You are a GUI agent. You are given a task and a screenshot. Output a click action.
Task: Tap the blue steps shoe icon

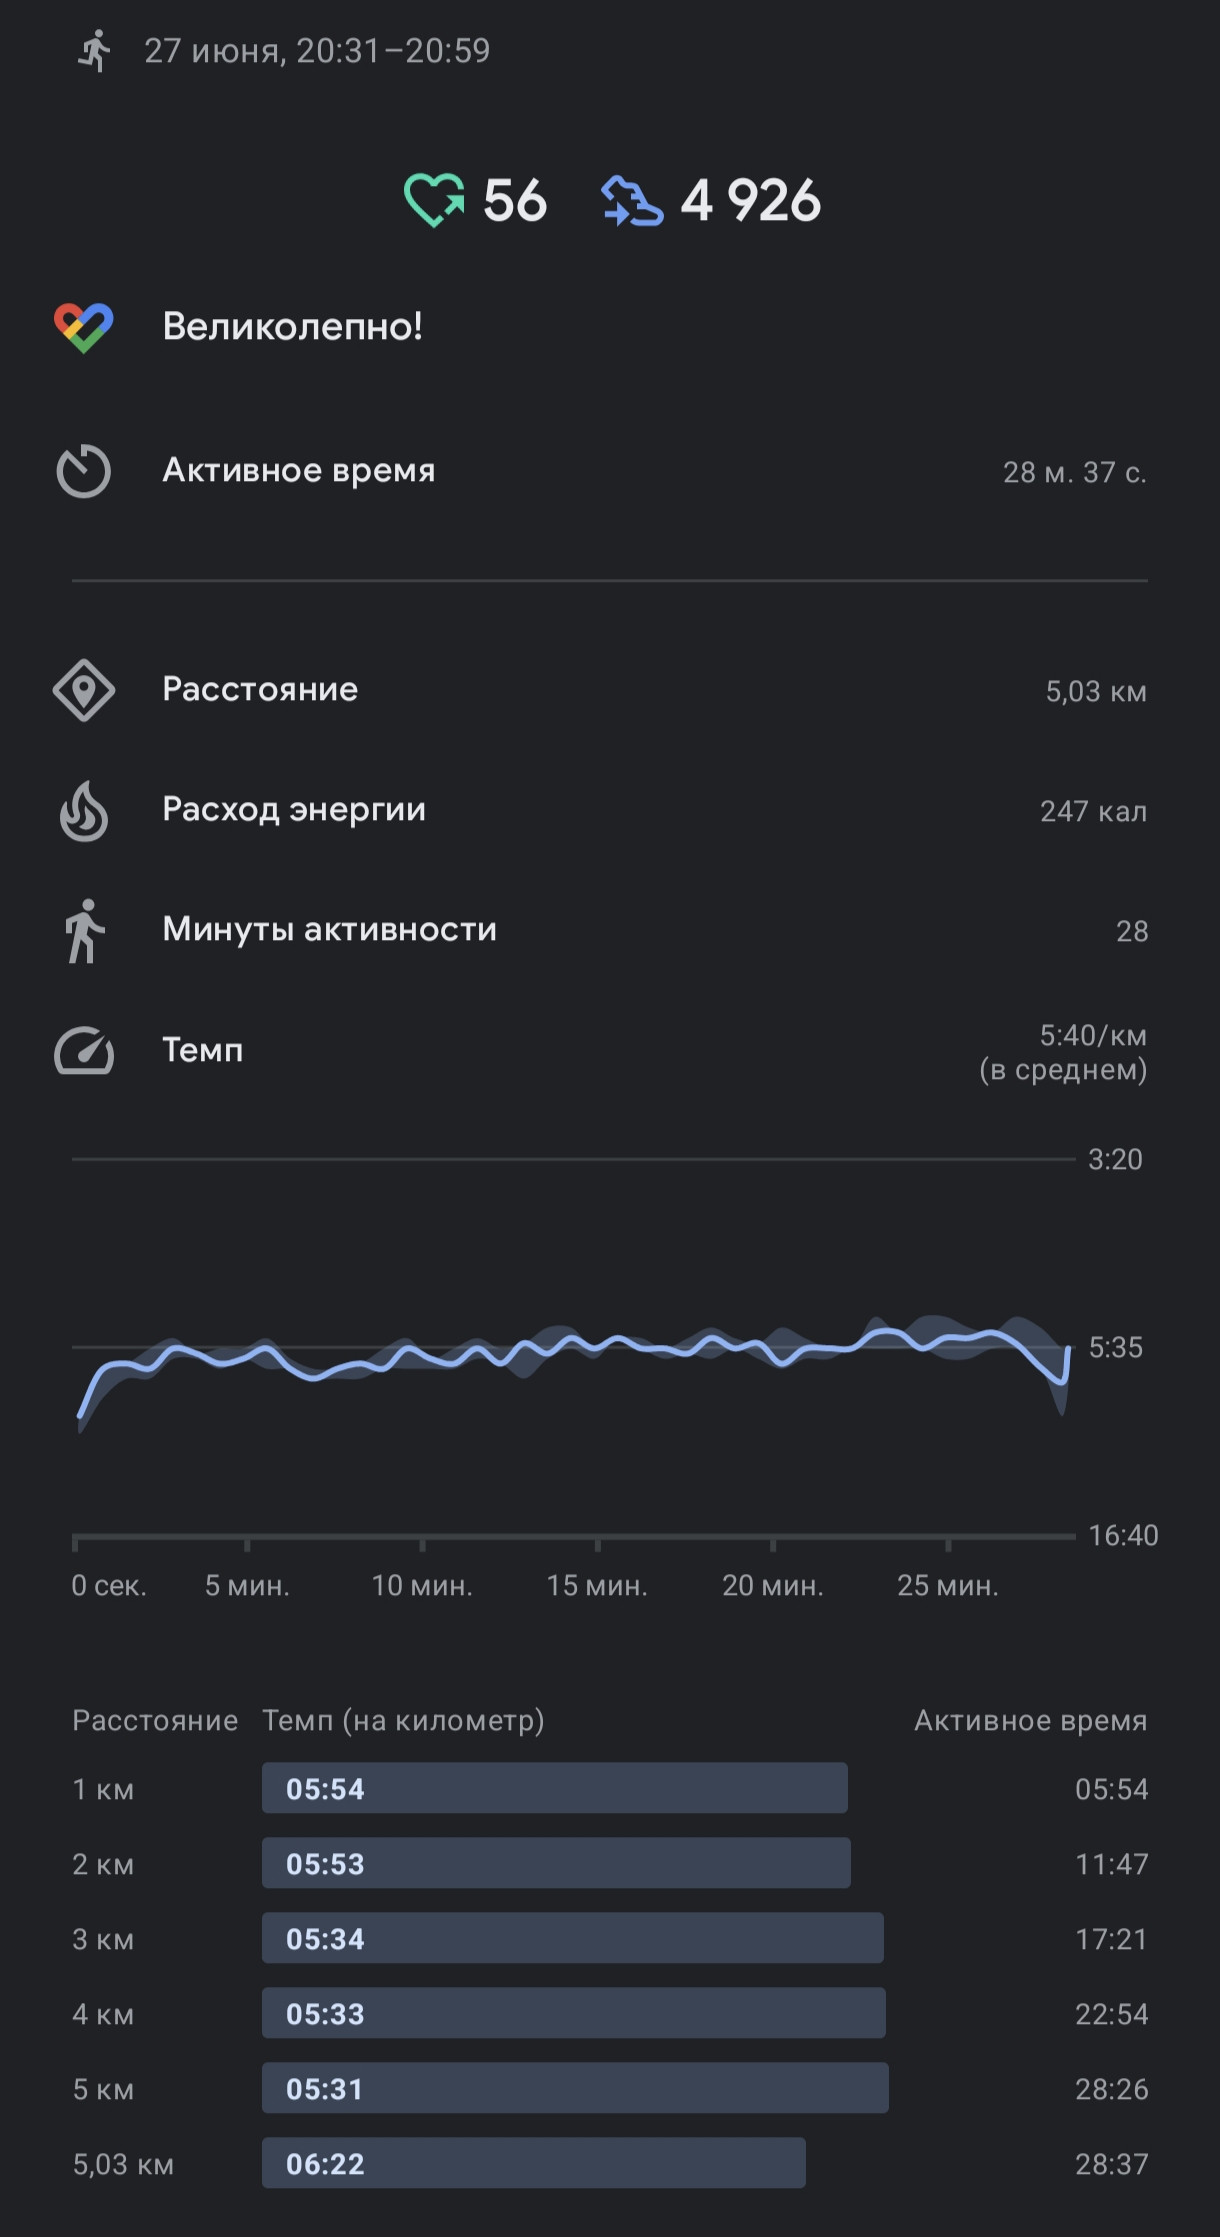(x=632, y=200)
